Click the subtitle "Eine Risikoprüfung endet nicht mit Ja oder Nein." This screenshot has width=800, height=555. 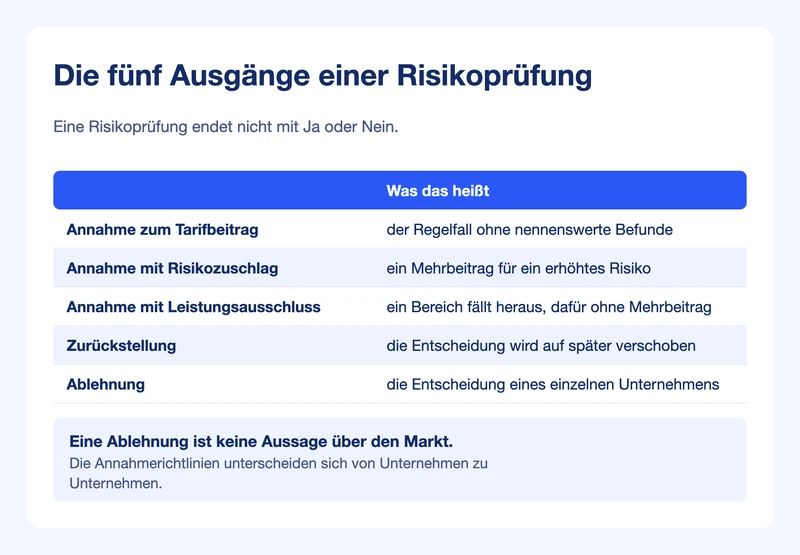click(x=226, y=127)
